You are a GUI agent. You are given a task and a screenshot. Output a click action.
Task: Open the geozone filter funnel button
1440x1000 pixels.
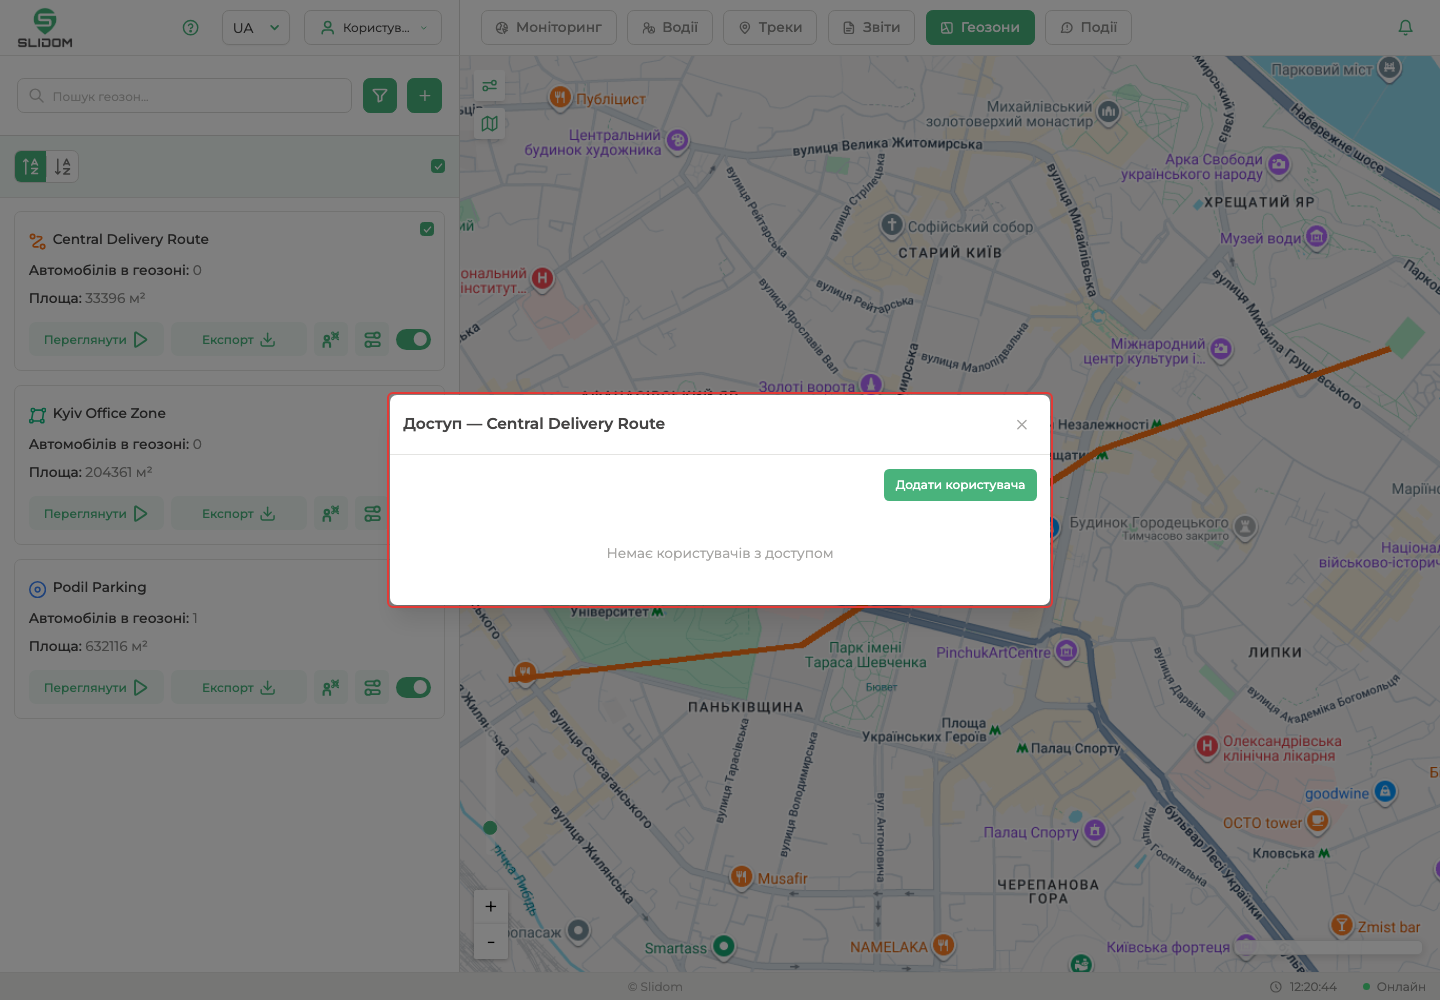380,96
